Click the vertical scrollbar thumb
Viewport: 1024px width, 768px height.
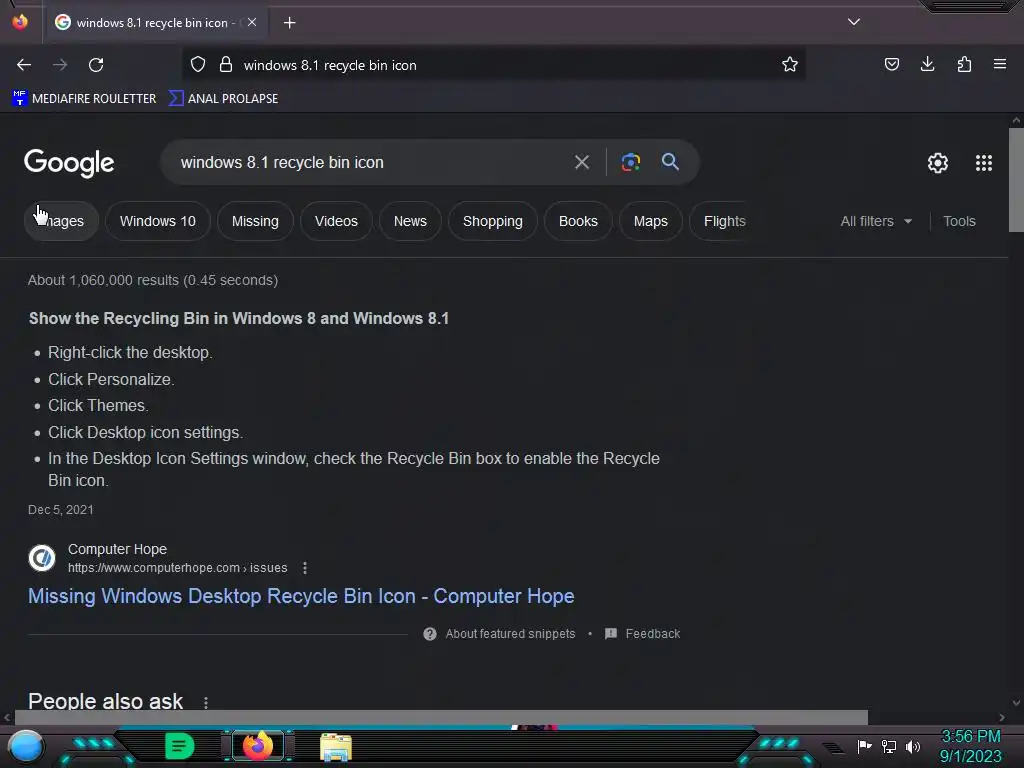[x=1016, y=180]
